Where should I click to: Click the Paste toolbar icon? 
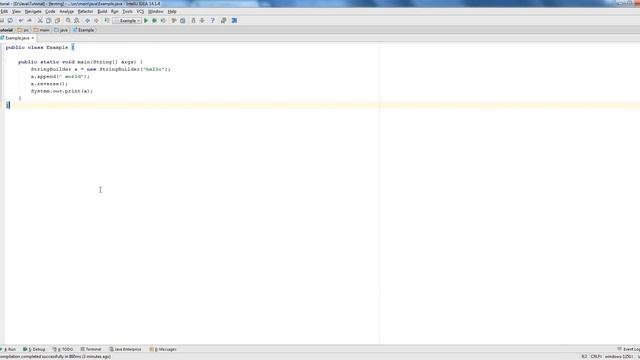click(58, 20)
